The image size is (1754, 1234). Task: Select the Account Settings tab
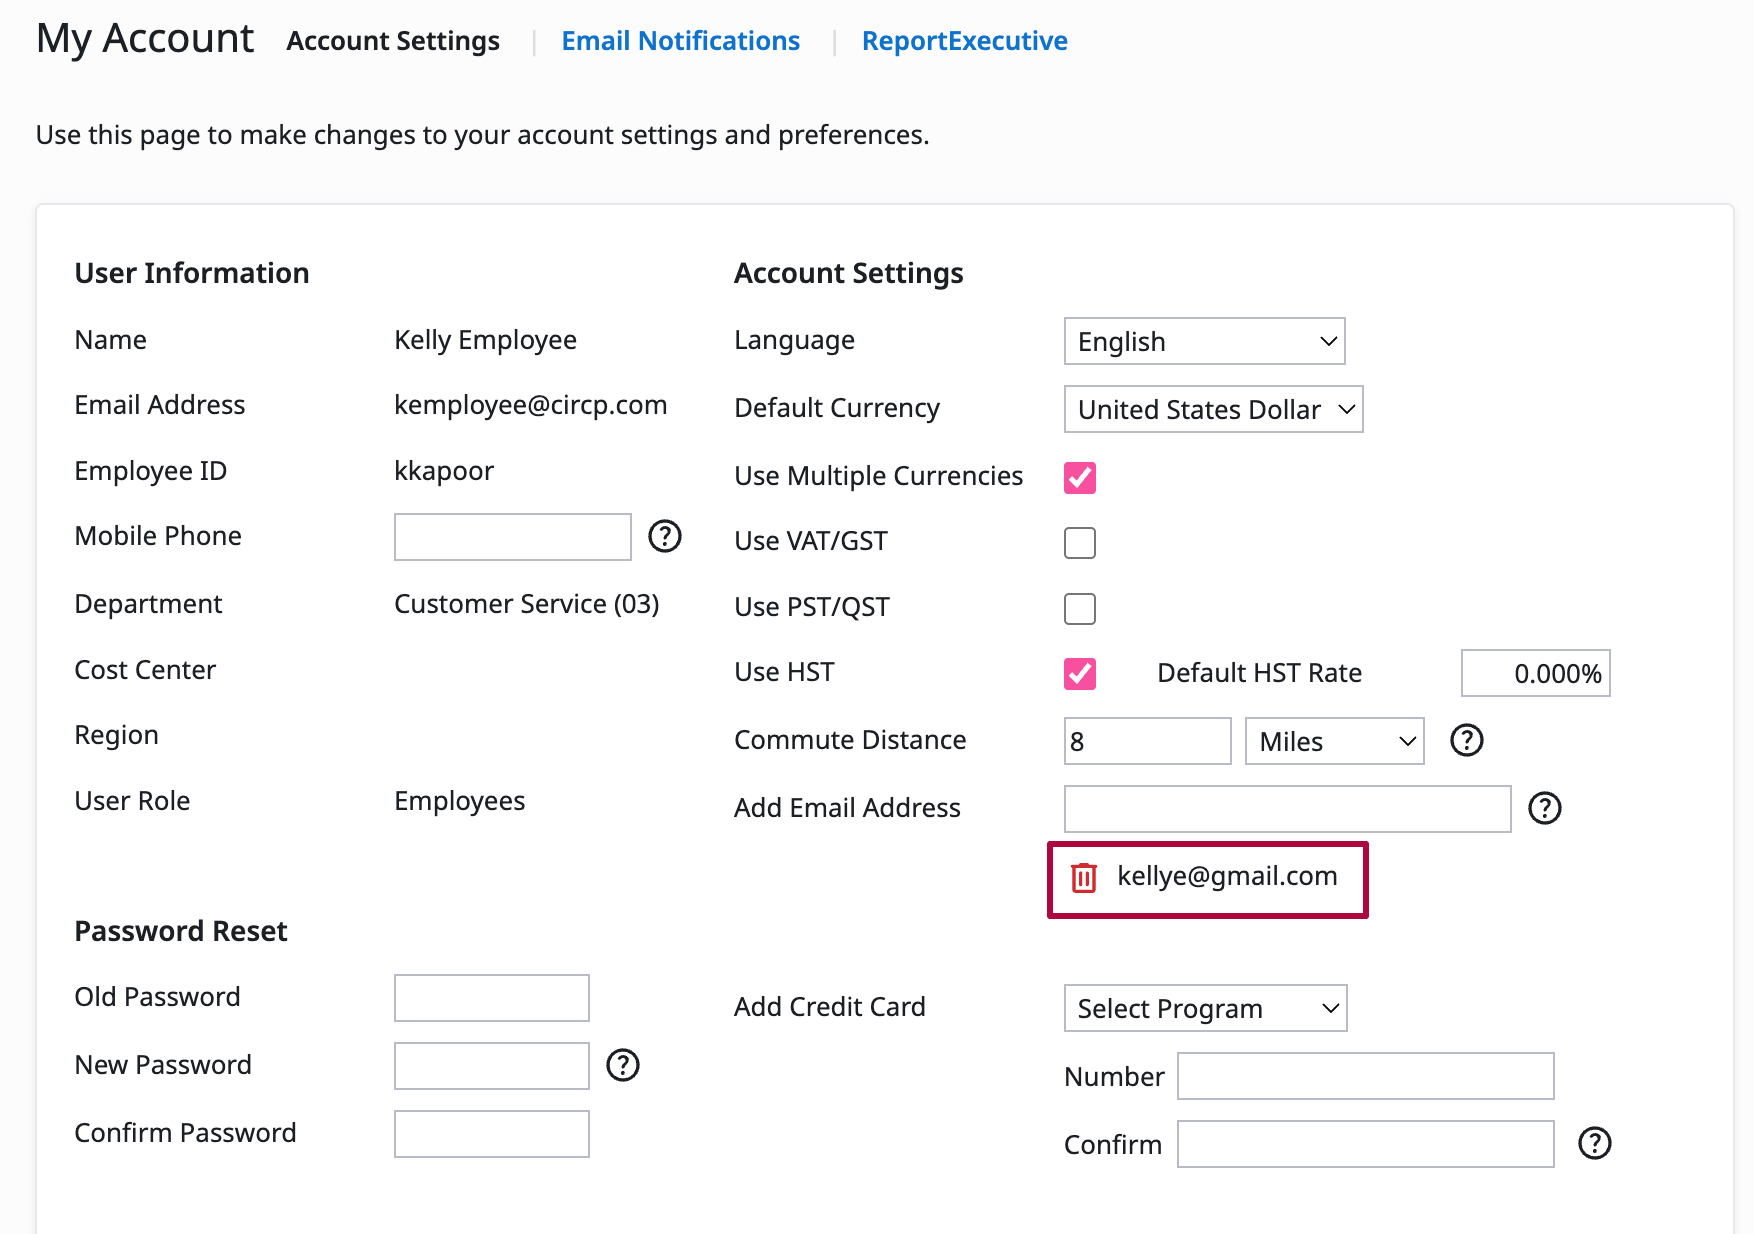pyautogui.click(x=393, y=41)
